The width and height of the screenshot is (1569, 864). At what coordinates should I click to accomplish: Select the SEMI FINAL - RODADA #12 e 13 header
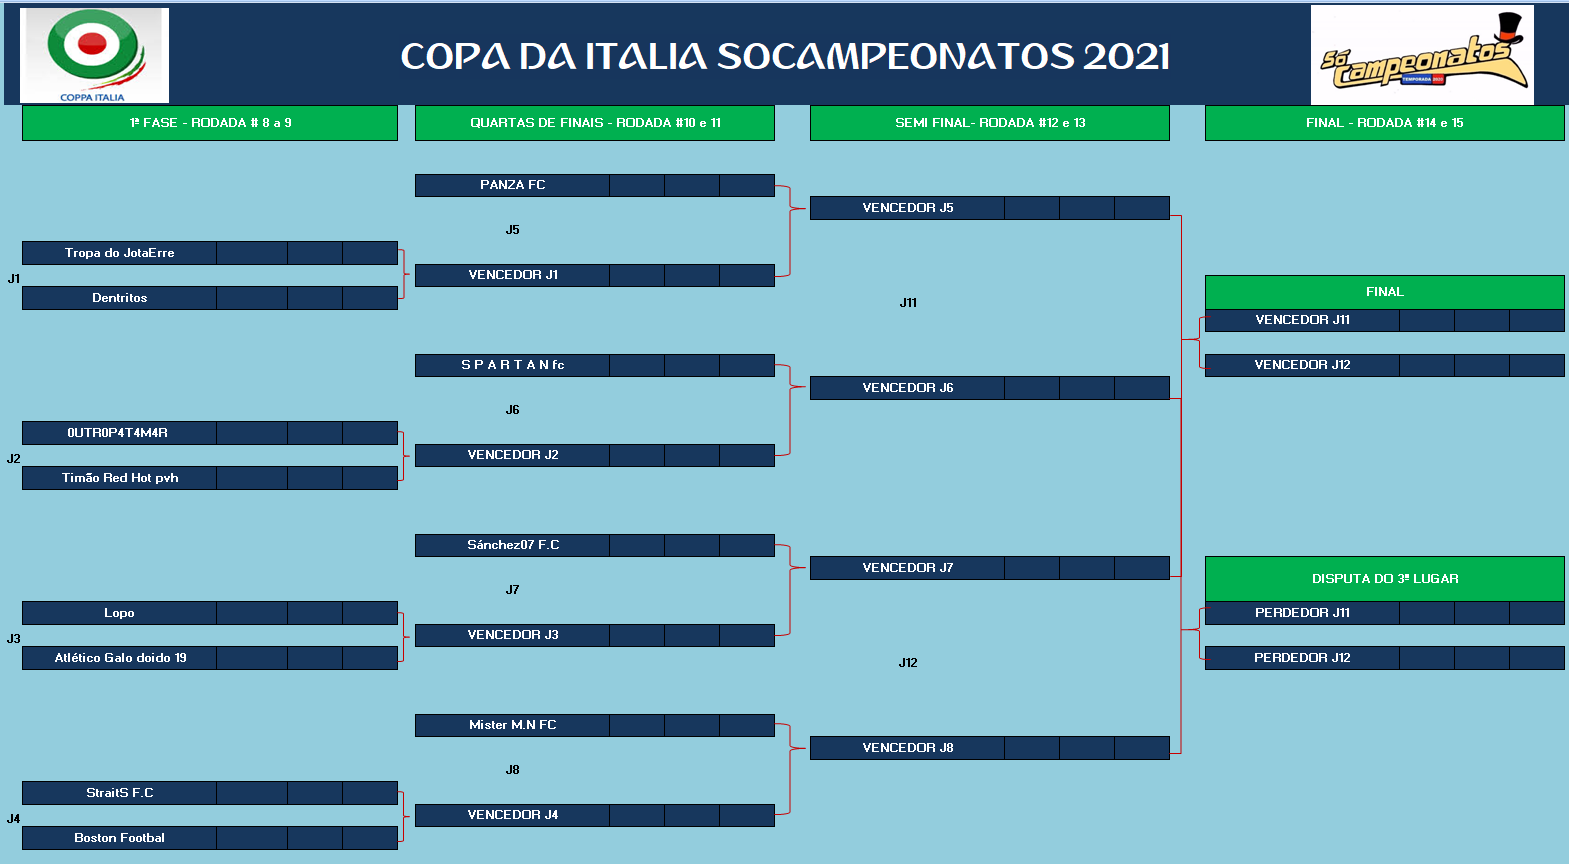(x=989, y=123)
